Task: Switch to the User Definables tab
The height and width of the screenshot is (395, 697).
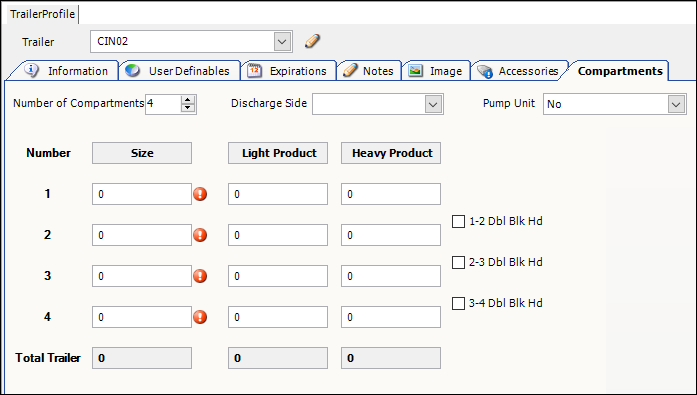Action: (x=180, y=71)
